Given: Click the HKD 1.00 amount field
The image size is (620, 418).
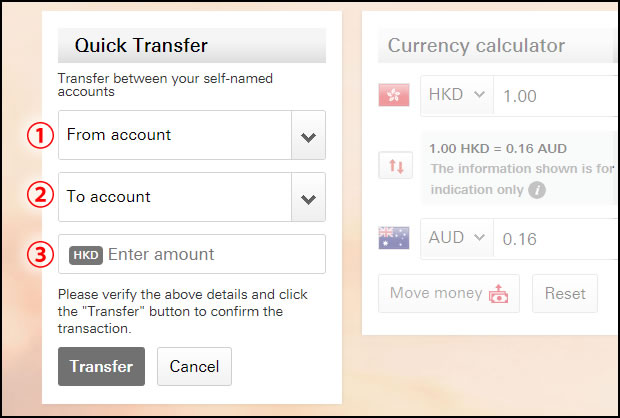Looking at the screenshot, I should 556,96.
